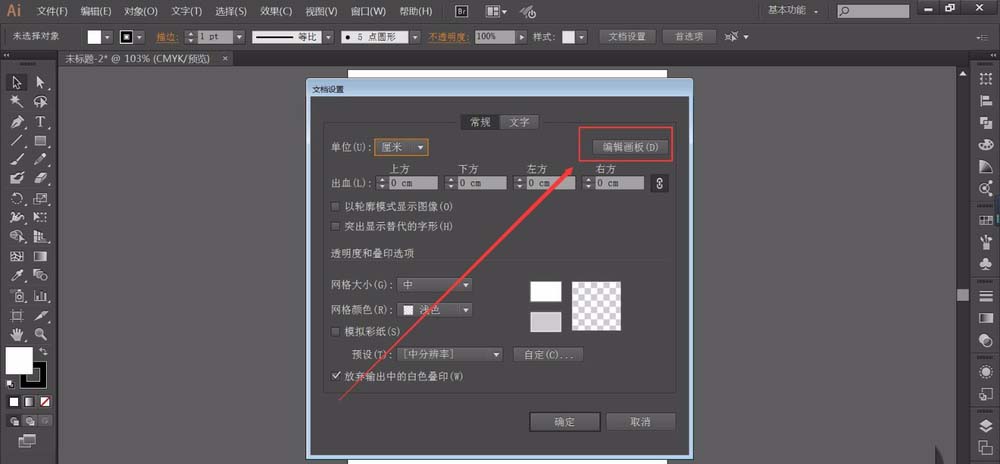Select the Pen tool
This screenshot has height=464, width=1000.
pyautogui.click(x=17, y=122)
